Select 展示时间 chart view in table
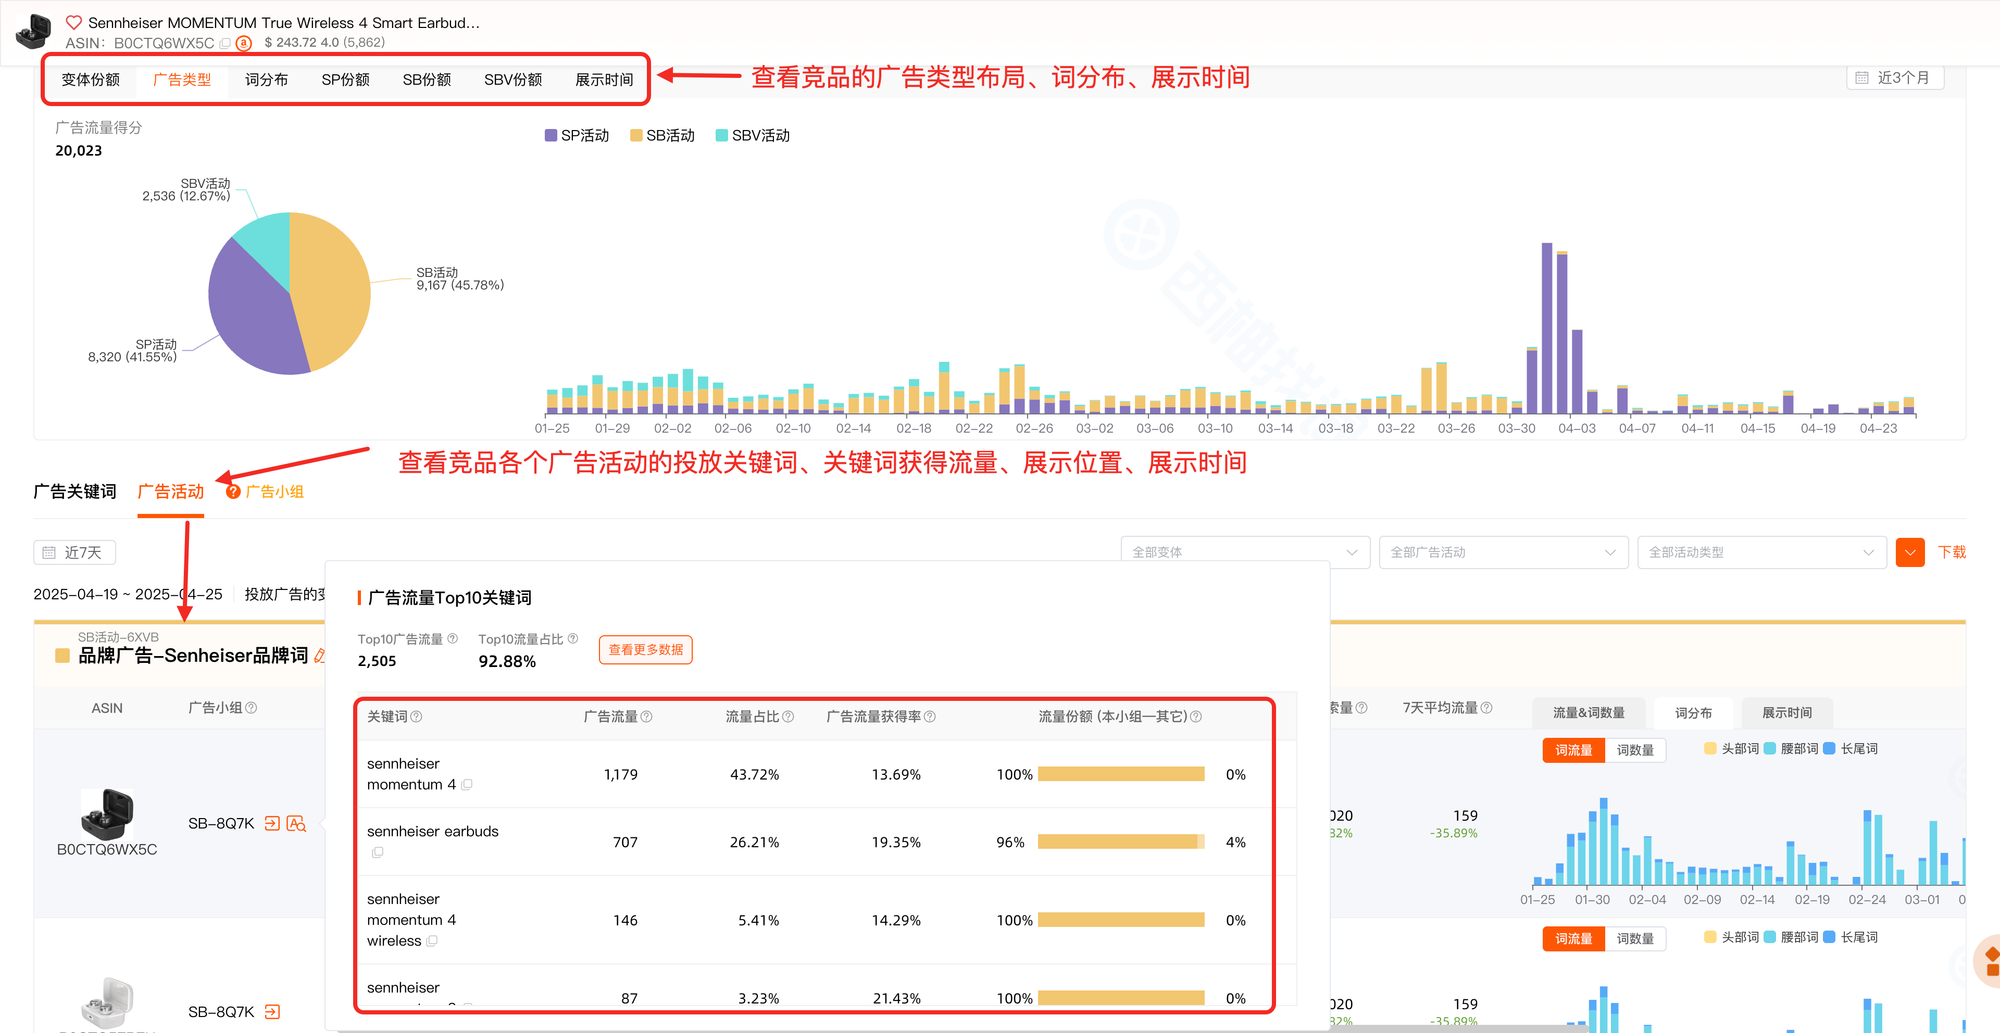Image resolution: width=2000 pixels, height=1033 pixels. pos(1787,713)
